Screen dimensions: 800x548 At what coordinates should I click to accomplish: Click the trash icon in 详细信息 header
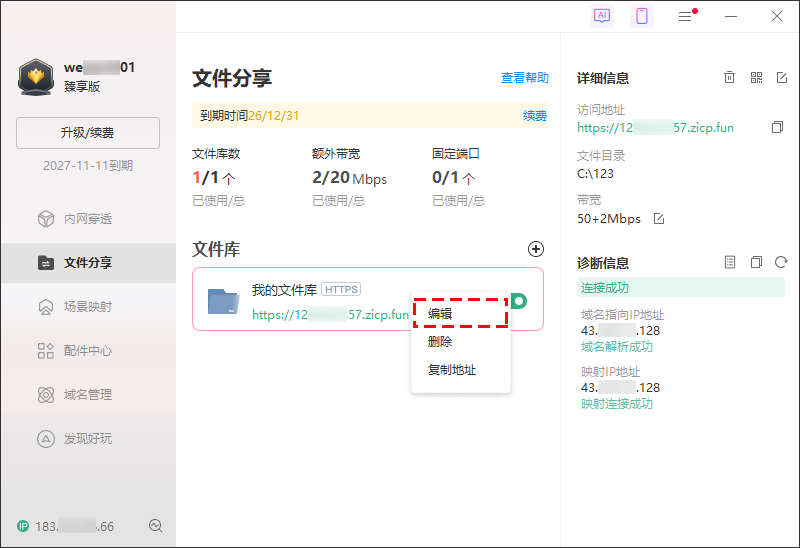click(730, 78)
